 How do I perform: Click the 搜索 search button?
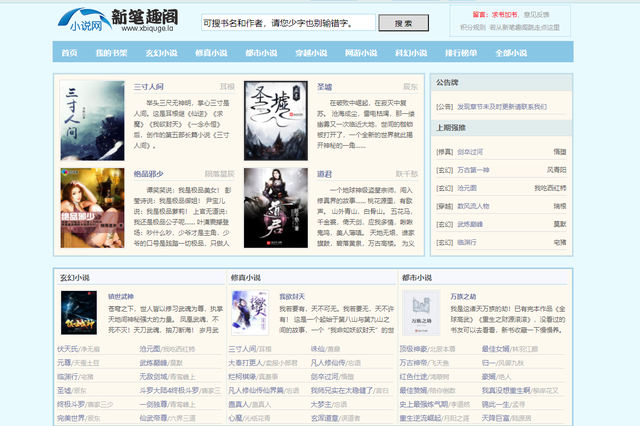click(403, 23)
